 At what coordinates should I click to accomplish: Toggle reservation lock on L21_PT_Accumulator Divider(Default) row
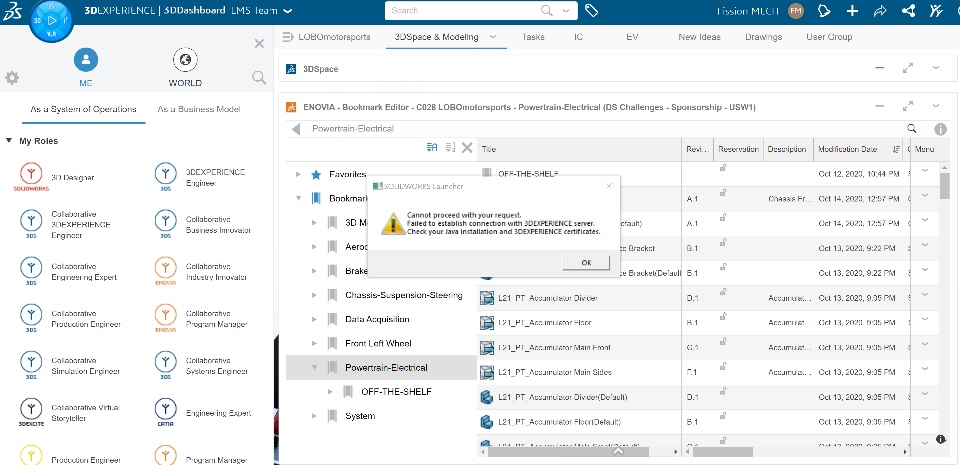[x=723, y=390]
